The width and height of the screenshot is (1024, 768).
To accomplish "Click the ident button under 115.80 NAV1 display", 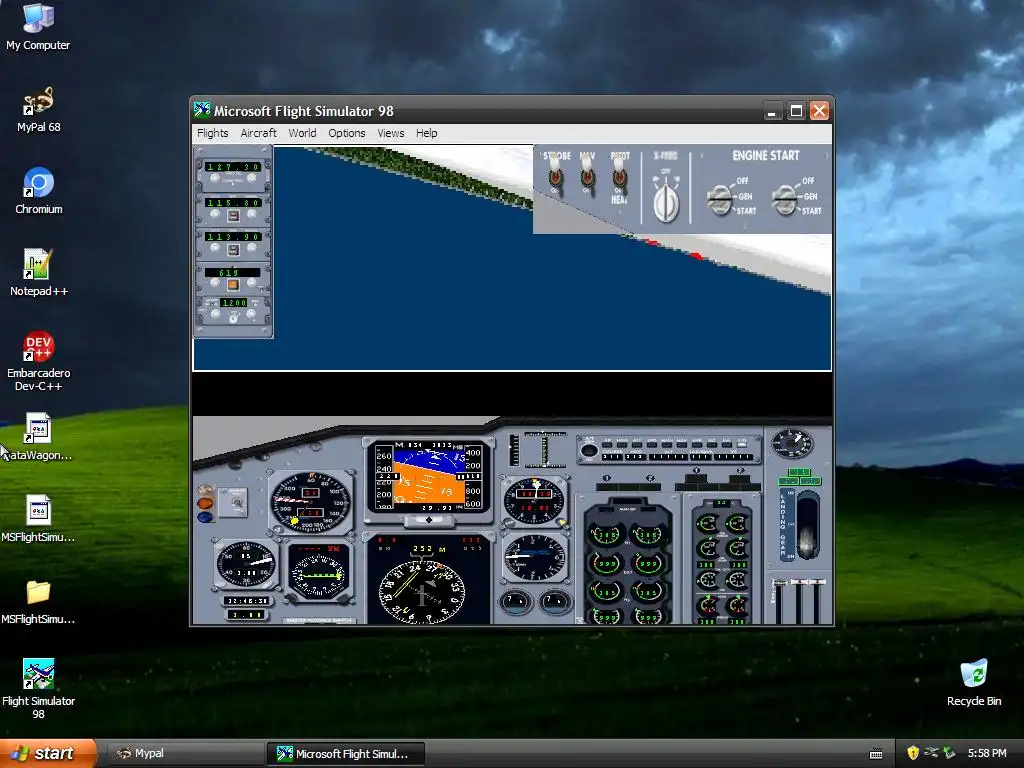I will [x=232, y=215].
